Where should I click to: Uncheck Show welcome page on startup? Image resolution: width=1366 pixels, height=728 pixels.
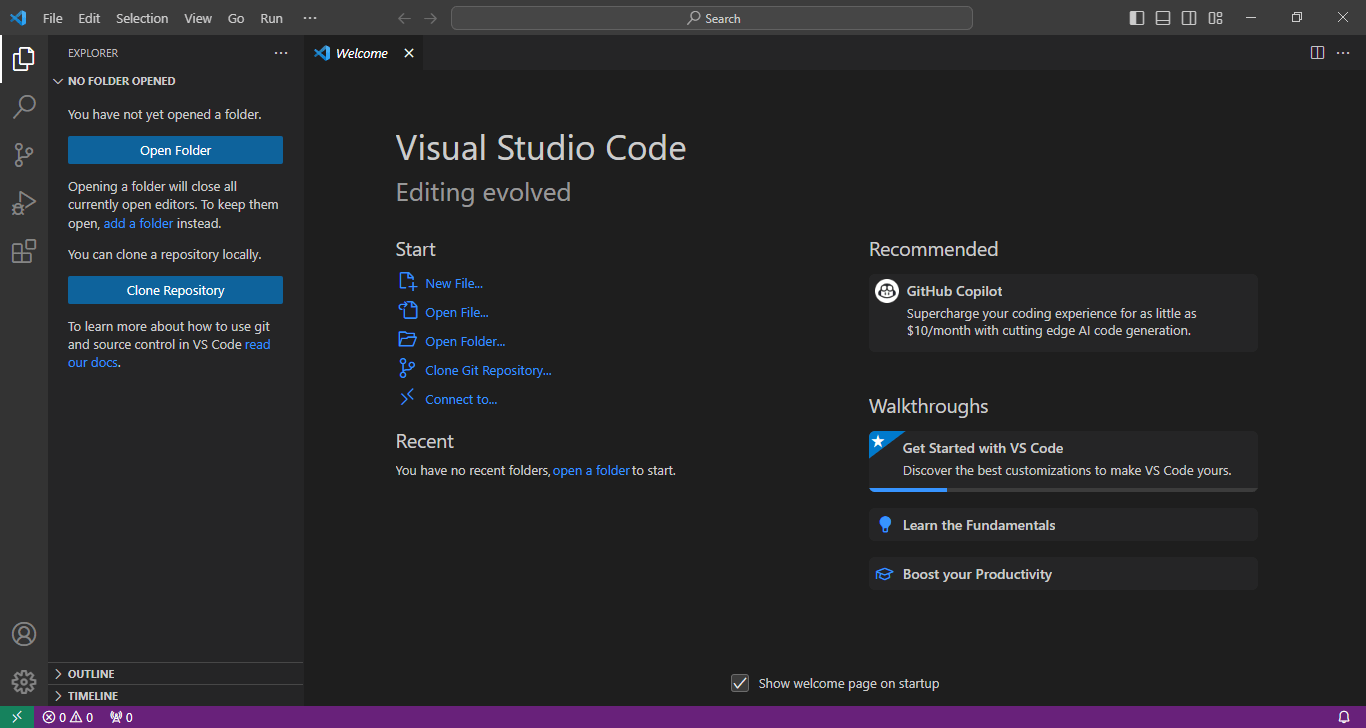[740, 683]
